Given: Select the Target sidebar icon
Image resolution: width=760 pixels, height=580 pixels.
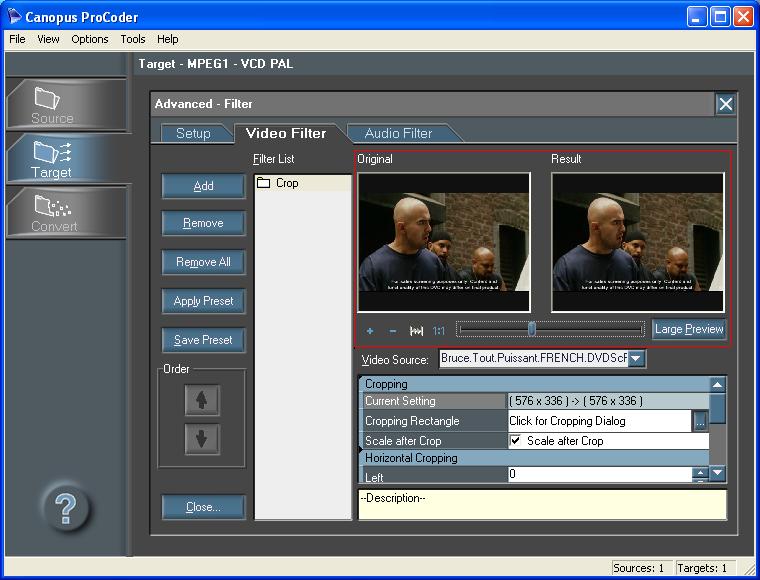Looking at the screenshot, I should tap(65, 158).
